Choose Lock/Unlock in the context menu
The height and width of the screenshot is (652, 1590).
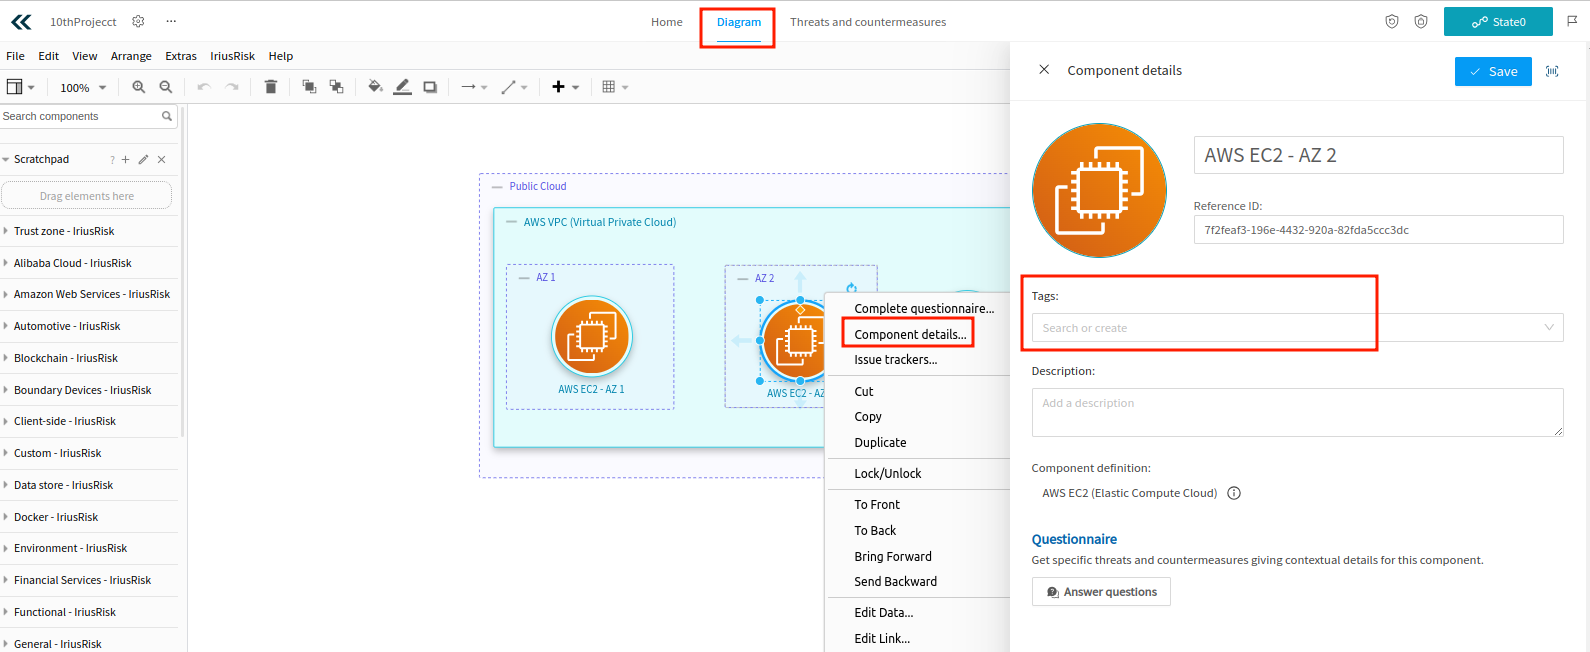pyautogui.click(x=887, y=473)
